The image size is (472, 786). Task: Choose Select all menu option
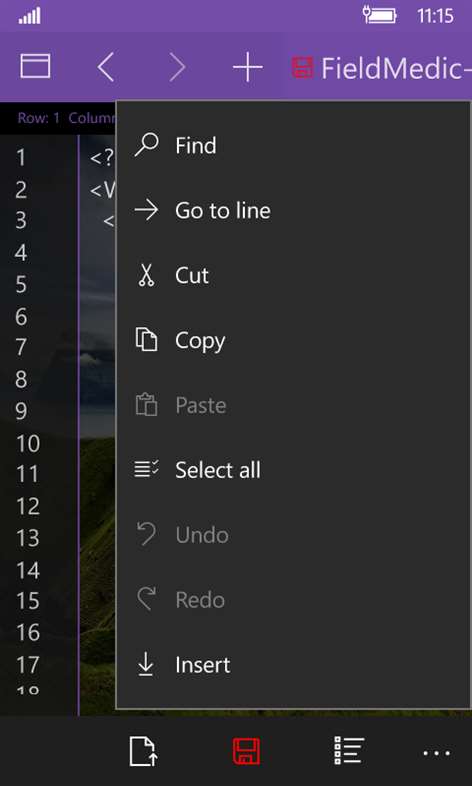[x=293, y=470]
